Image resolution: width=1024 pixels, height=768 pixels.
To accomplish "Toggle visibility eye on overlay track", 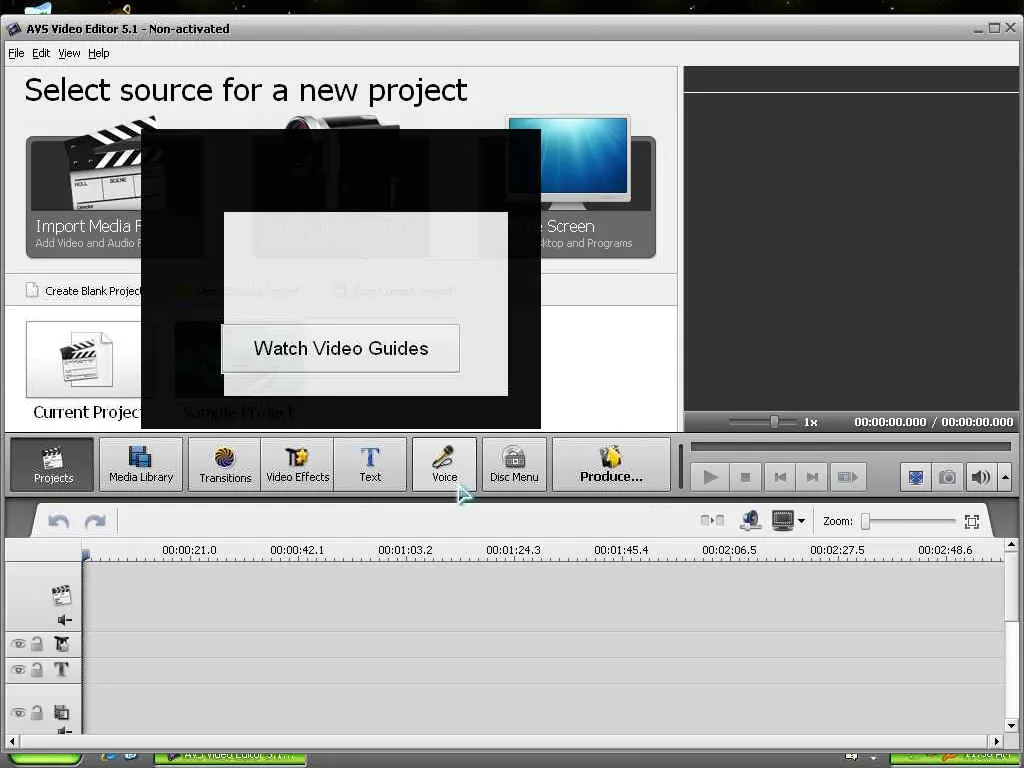I will pyautogui.click(x=18, y=712).
